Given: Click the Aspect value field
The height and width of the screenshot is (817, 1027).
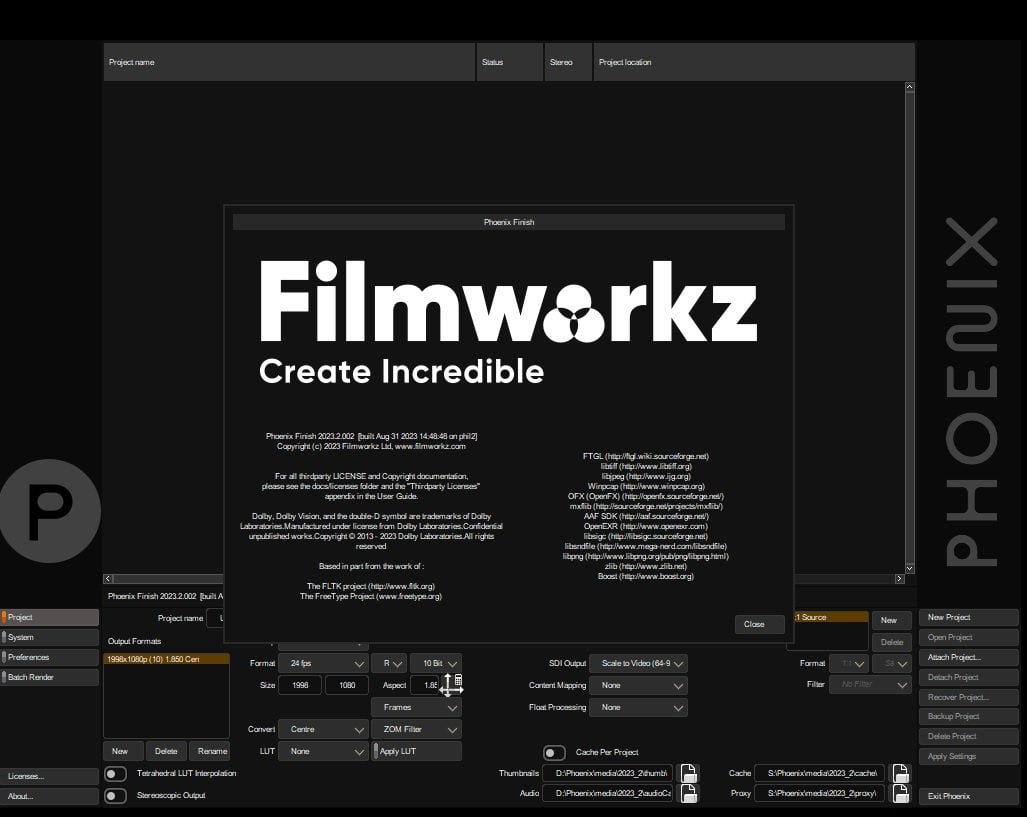Looking at the screenshot, I should click(425, 685).
